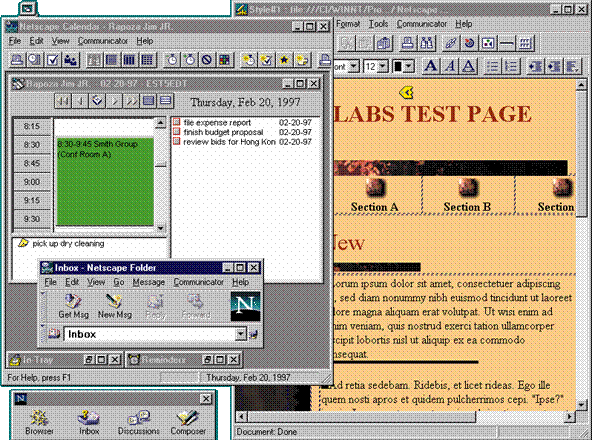Toggle Bold A button in Composer
The image size is (592, 440).
430,66
